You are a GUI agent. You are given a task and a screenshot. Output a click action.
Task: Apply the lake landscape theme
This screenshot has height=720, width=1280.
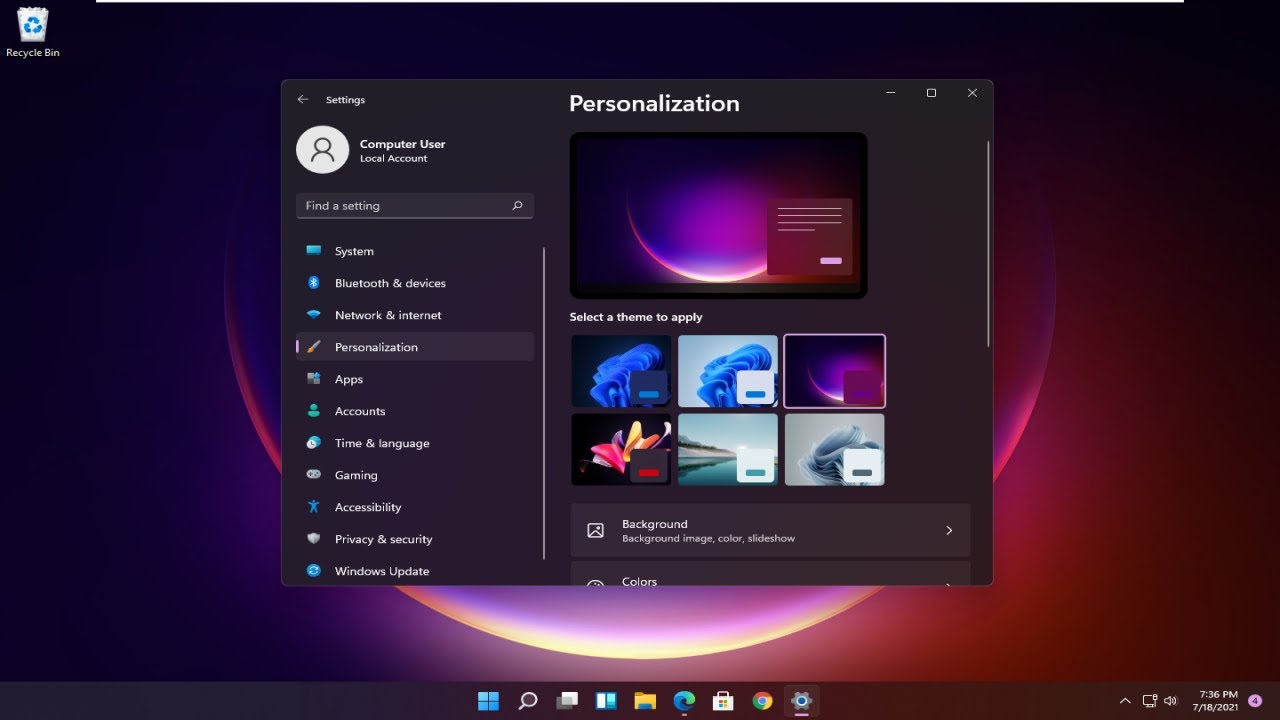(x=728, y=450)
